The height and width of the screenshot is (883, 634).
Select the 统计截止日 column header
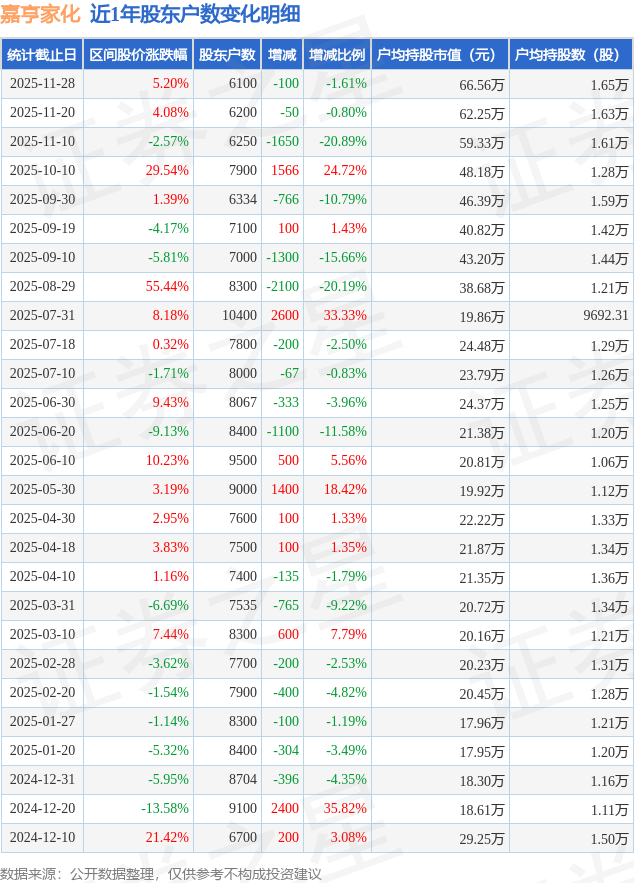pos(41,55)
